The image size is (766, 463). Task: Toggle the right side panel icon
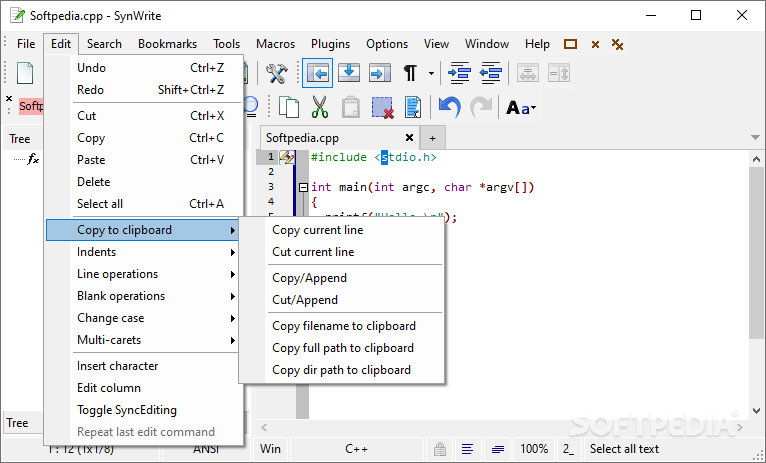tap(380, 73)
